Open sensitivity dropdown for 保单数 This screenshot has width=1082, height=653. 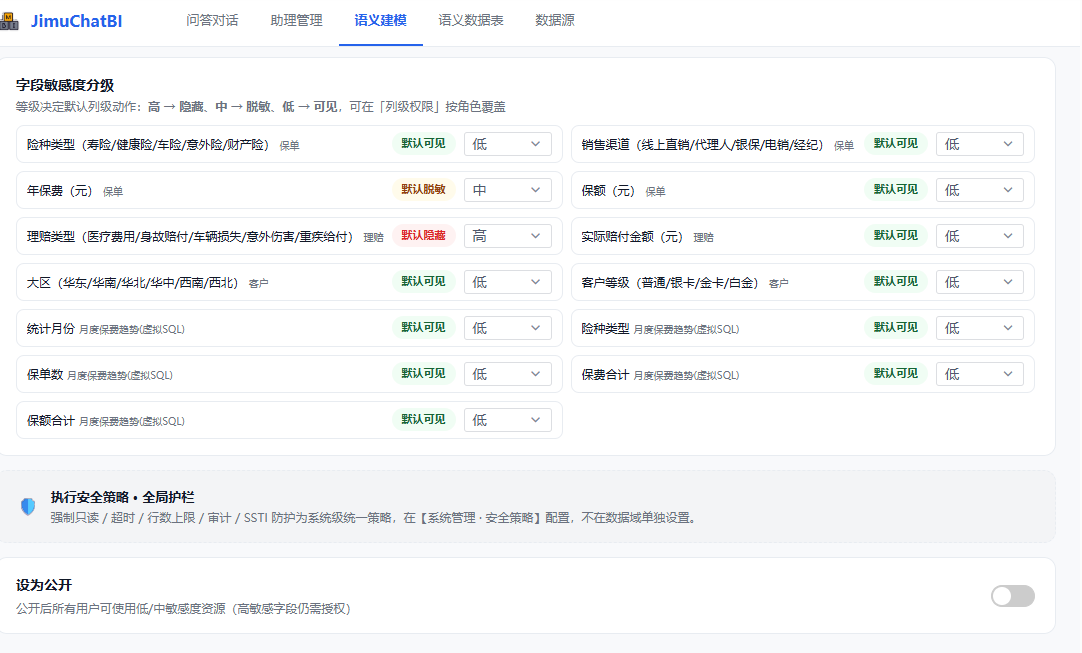pyautogui.click(x=507, y=374)
